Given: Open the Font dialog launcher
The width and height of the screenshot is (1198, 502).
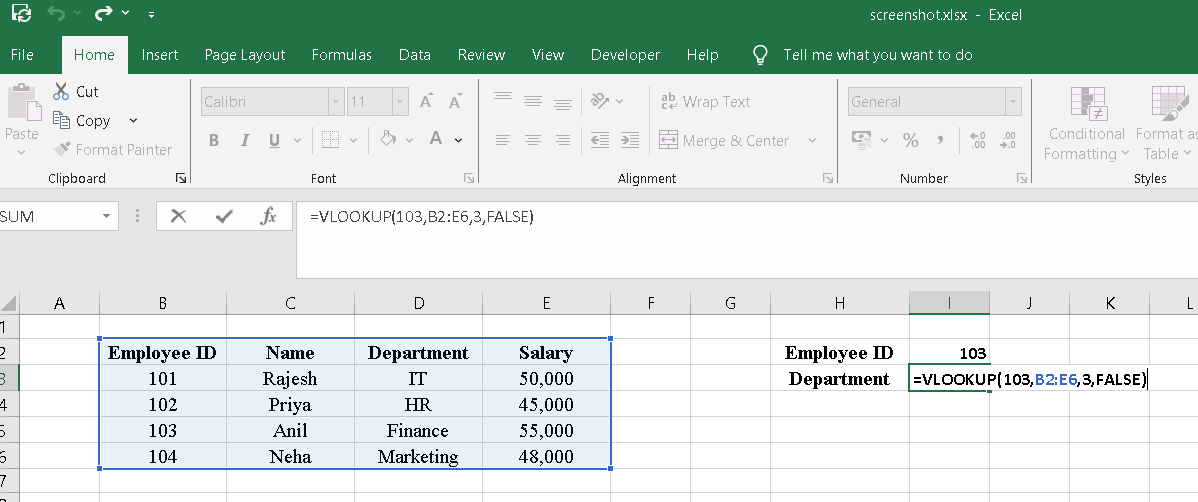Looking at the screenshot, I should (x=468, y=178).
